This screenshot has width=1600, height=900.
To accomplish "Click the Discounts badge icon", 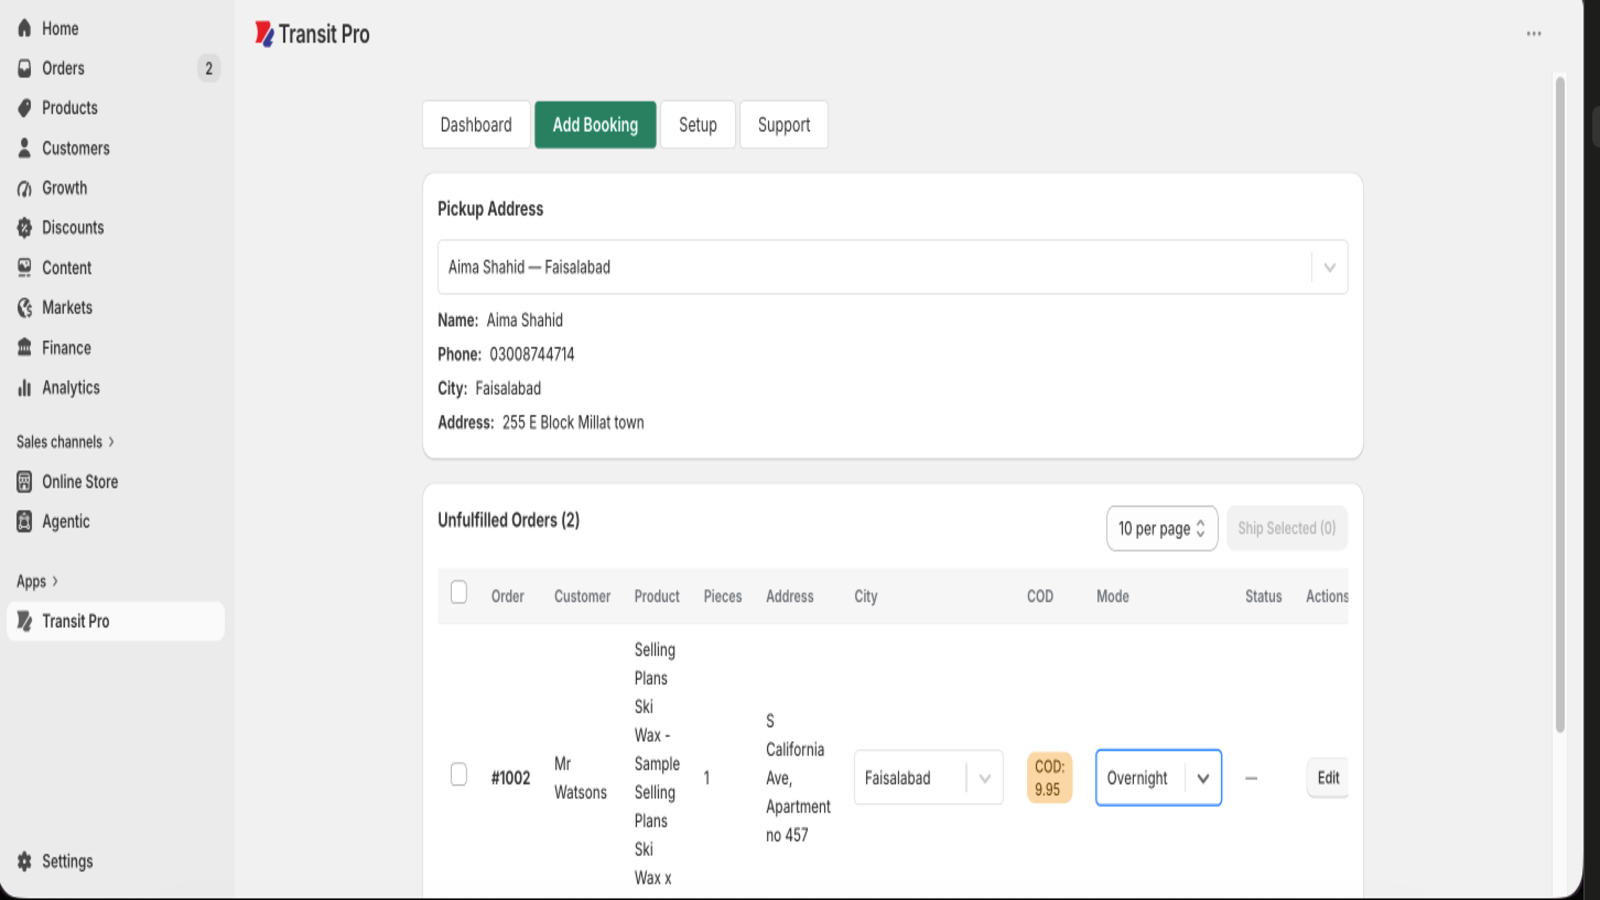I will (25, 228).
